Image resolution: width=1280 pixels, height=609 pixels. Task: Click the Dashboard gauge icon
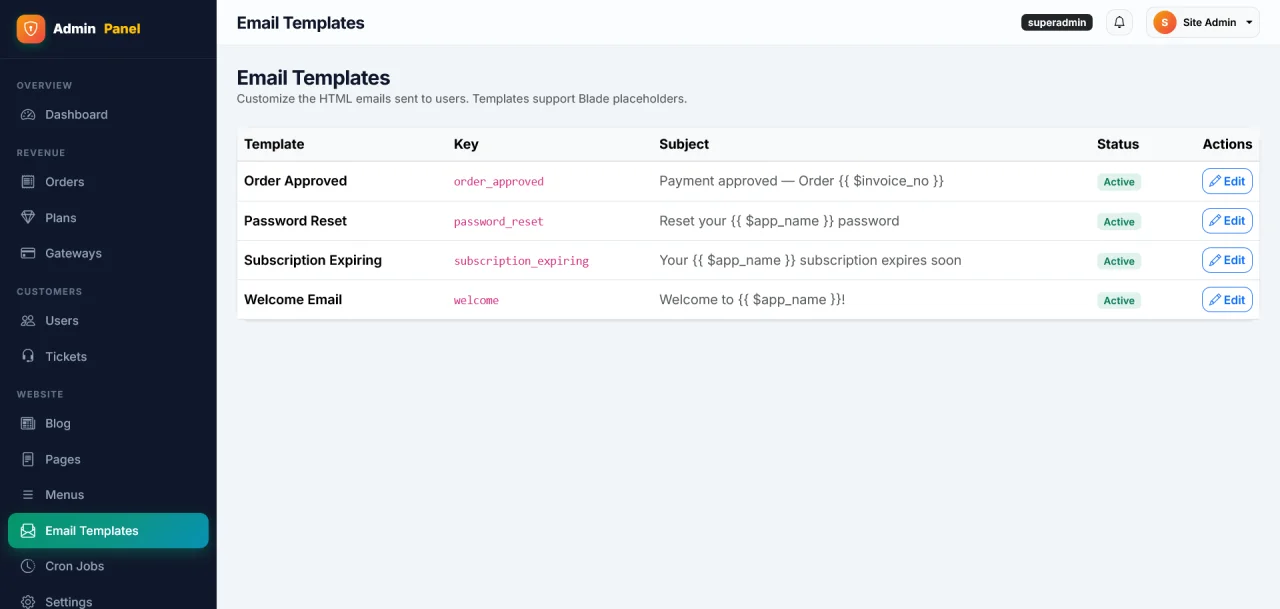[x=28, y=115]
